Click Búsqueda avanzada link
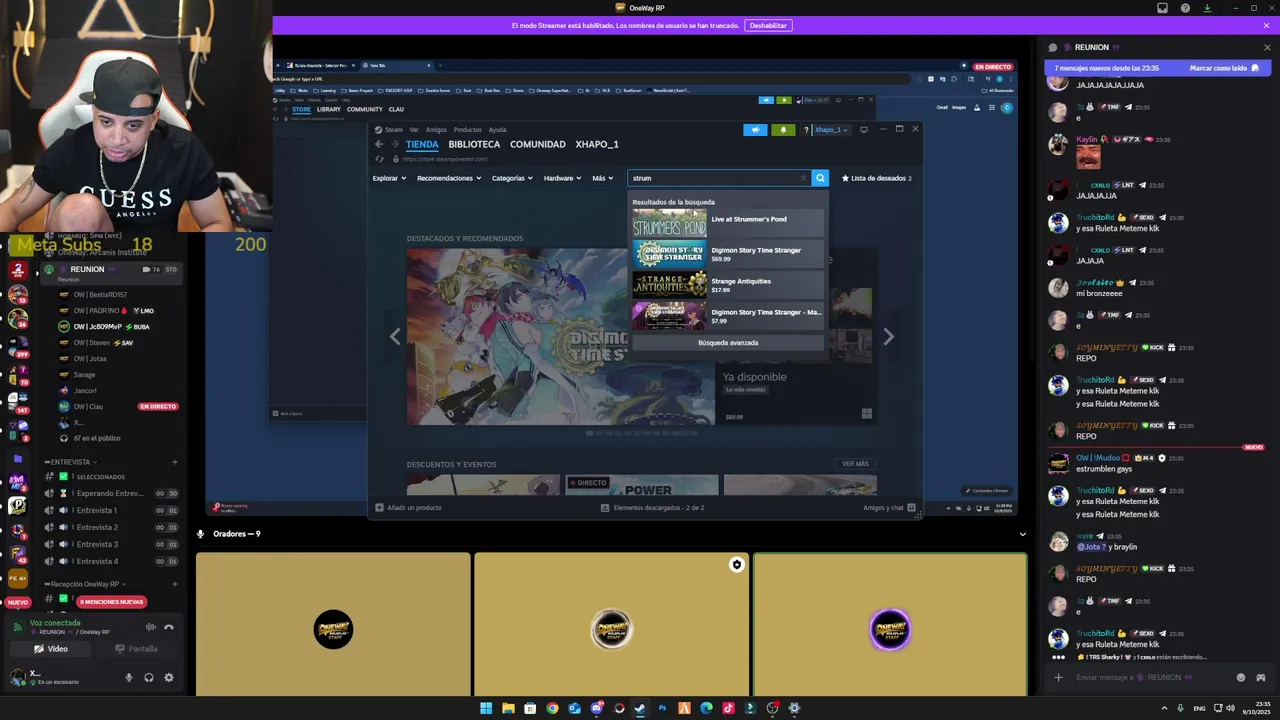 pyautogui.click(x=728, y=343)
